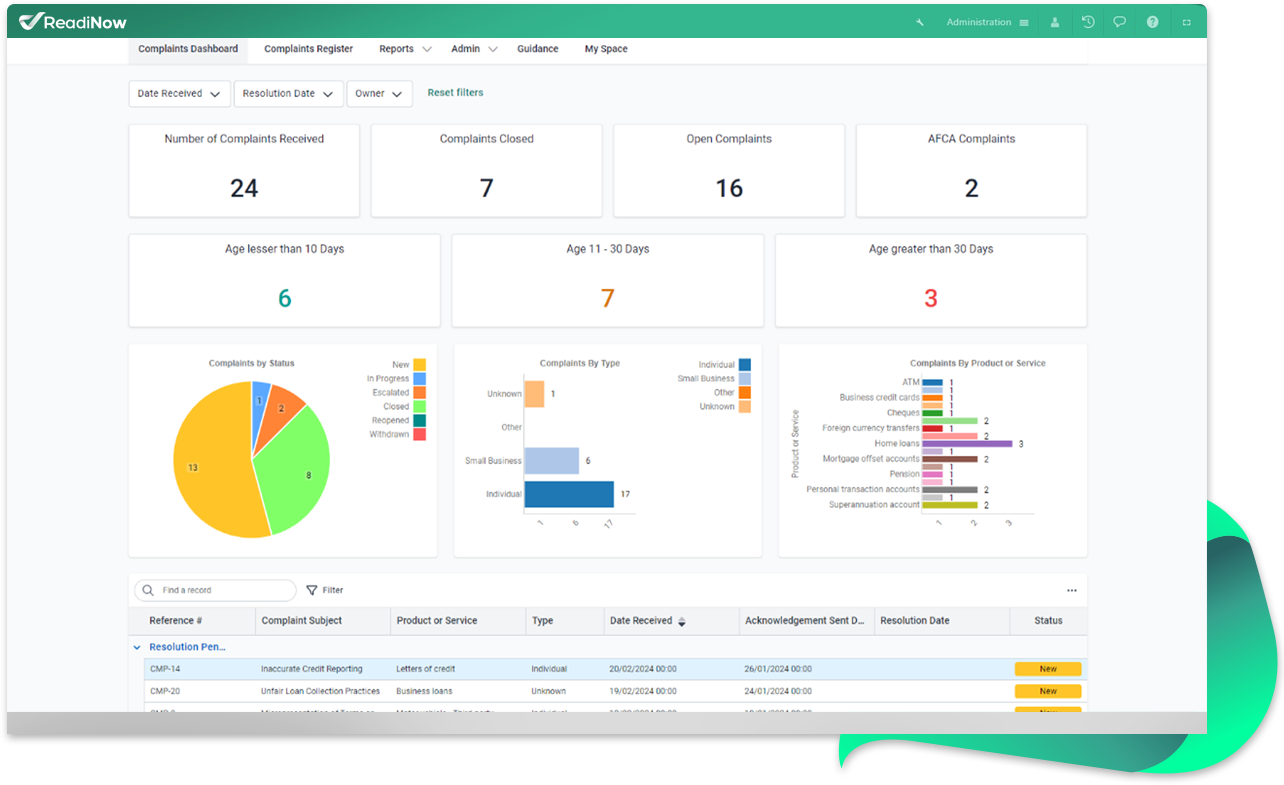Open the chat speech bubble icon
The width and height of the screenshot is (1284, 785).
1120,22
